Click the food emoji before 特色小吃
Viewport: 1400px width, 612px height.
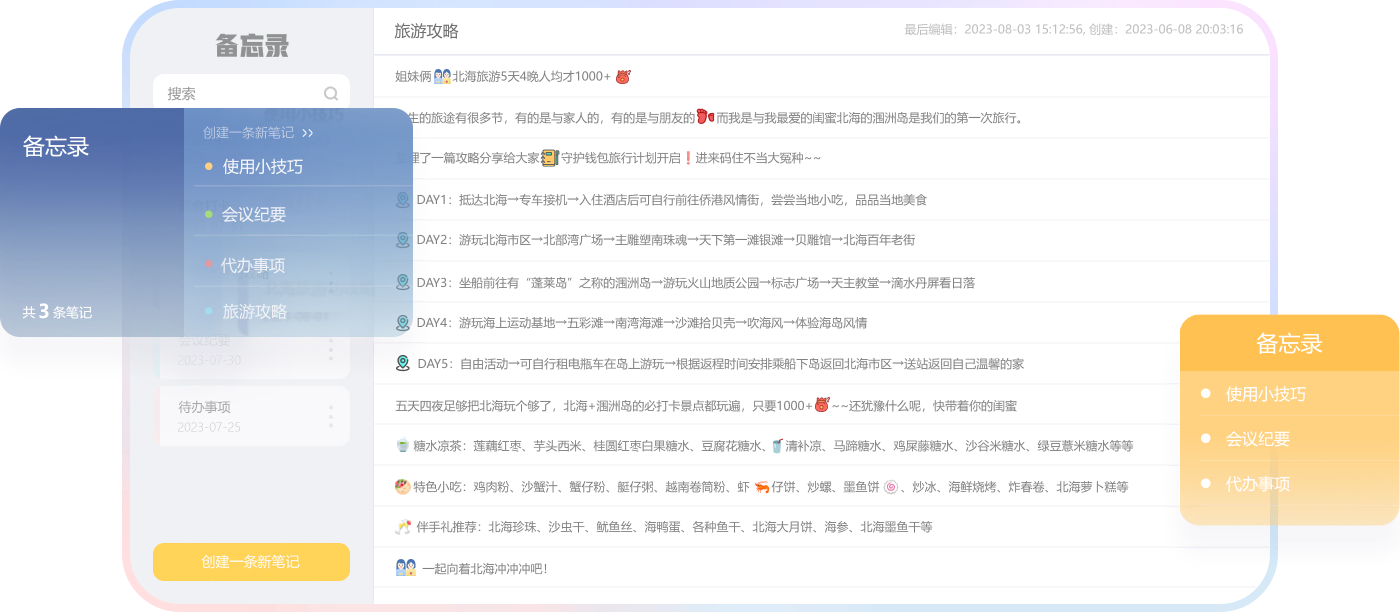403,486
